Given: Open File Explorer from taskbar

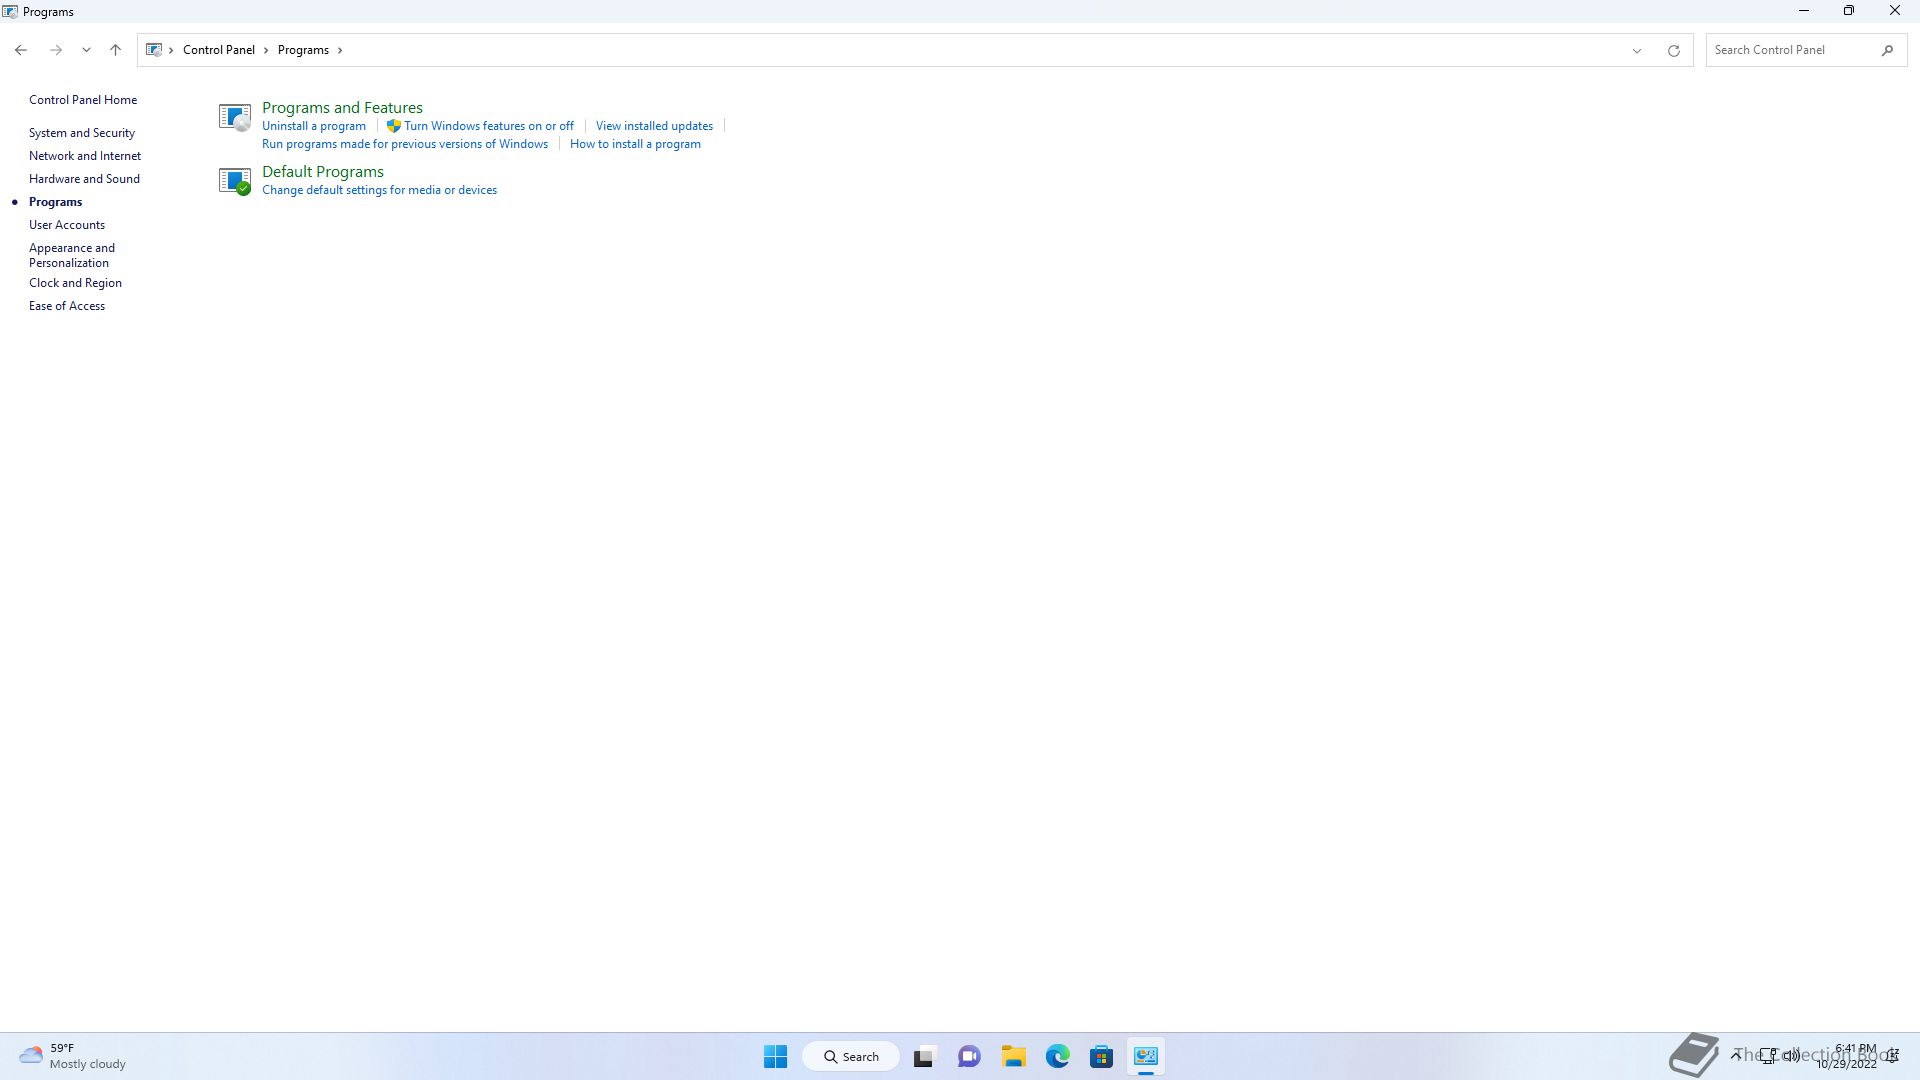Looking at the screenshot, I should click(x=1013, y=1056).
